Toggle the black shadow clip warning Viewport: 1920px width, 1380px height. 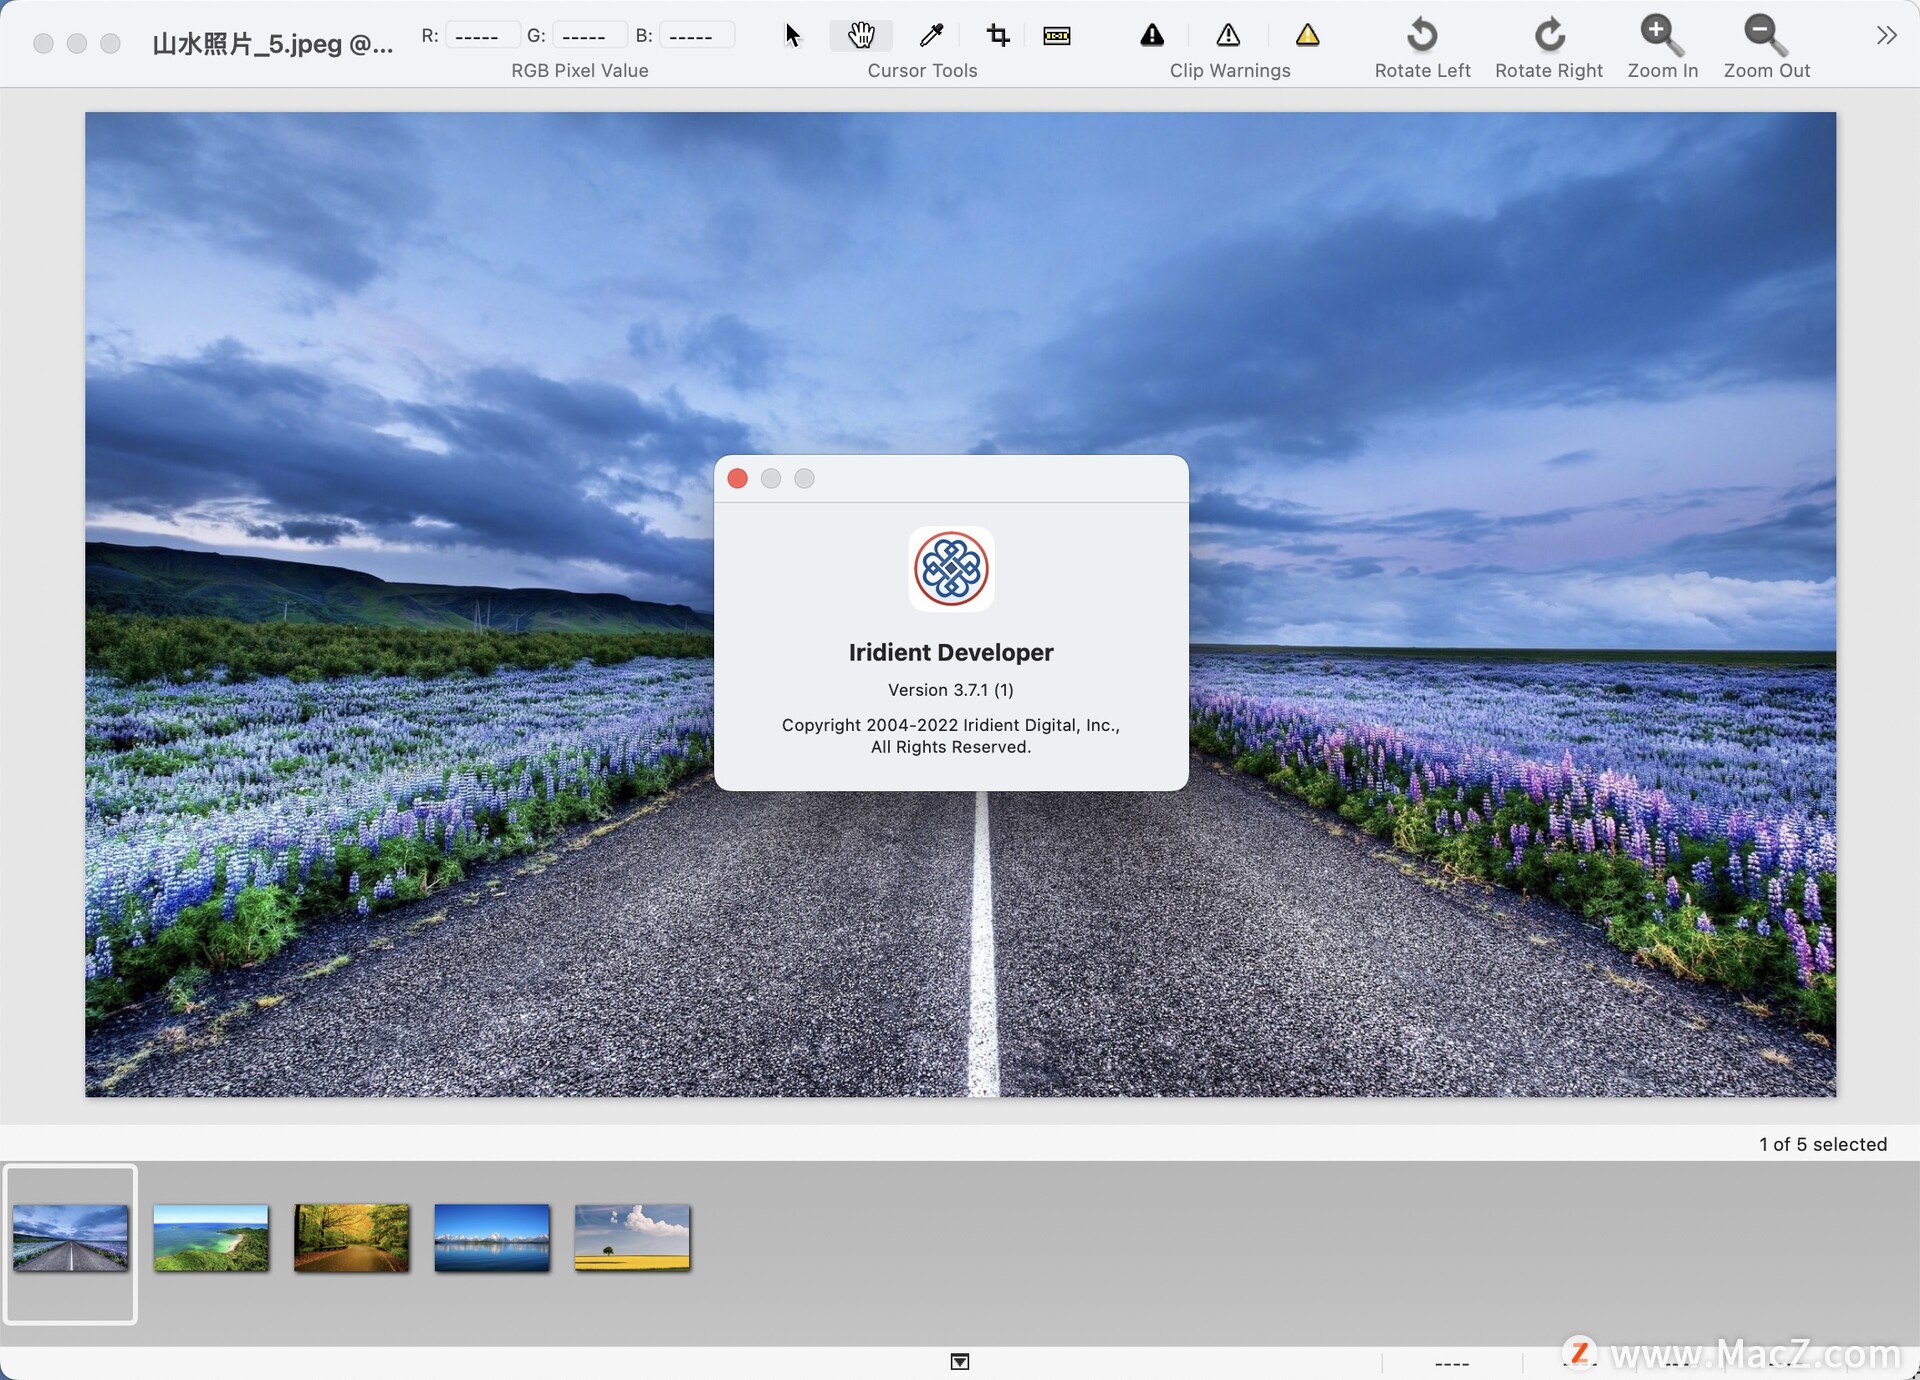coord(1152,36)
